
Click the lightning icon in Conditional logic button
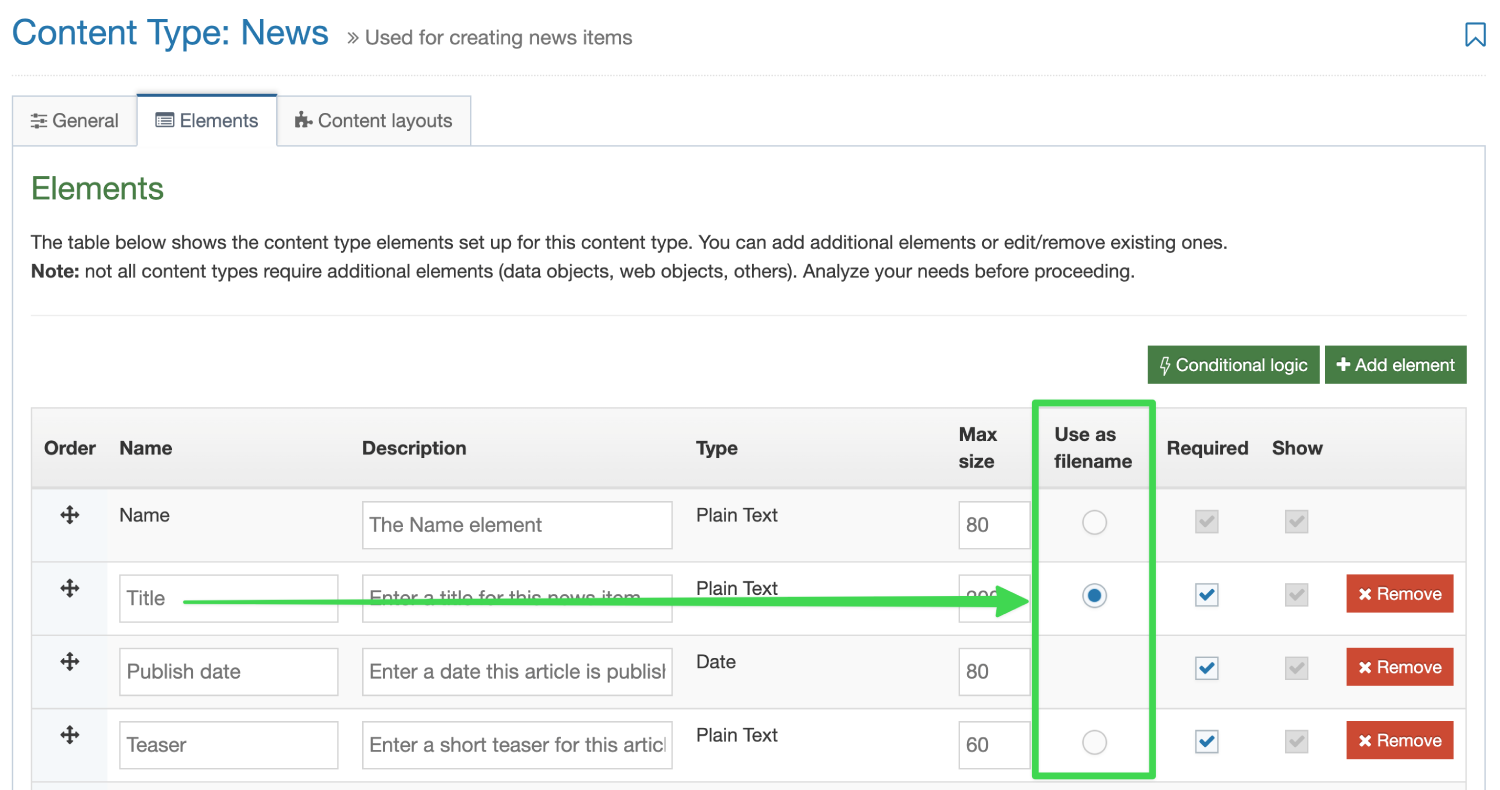pos(1165,364)
